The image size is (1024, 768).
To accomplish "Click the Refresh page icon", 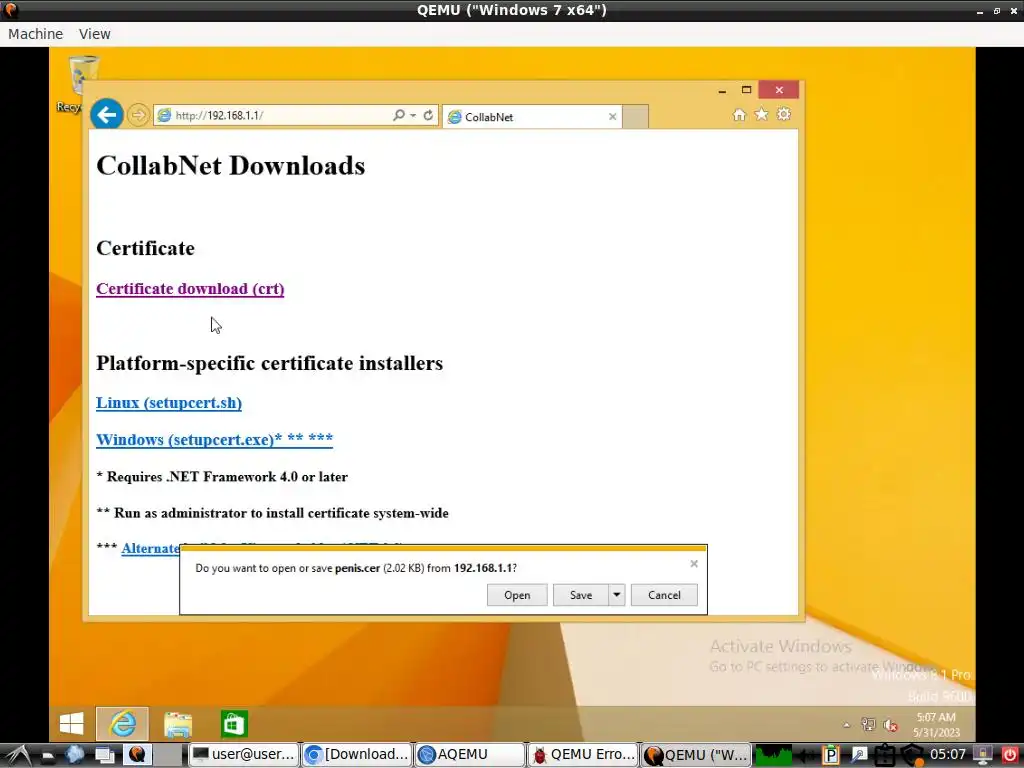I will 428,115.
